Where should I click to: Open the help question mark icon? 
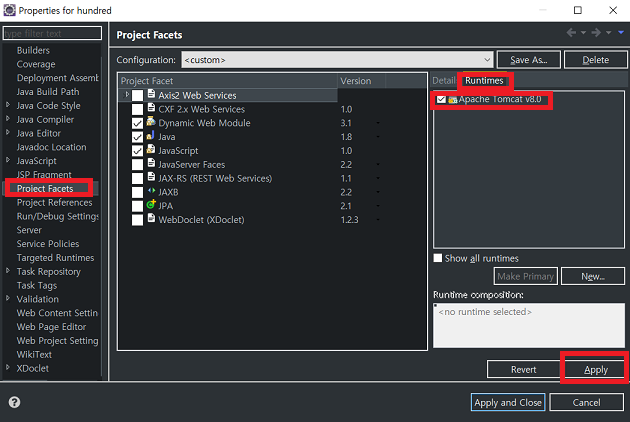pyautogui.click(x=14, y=402)
